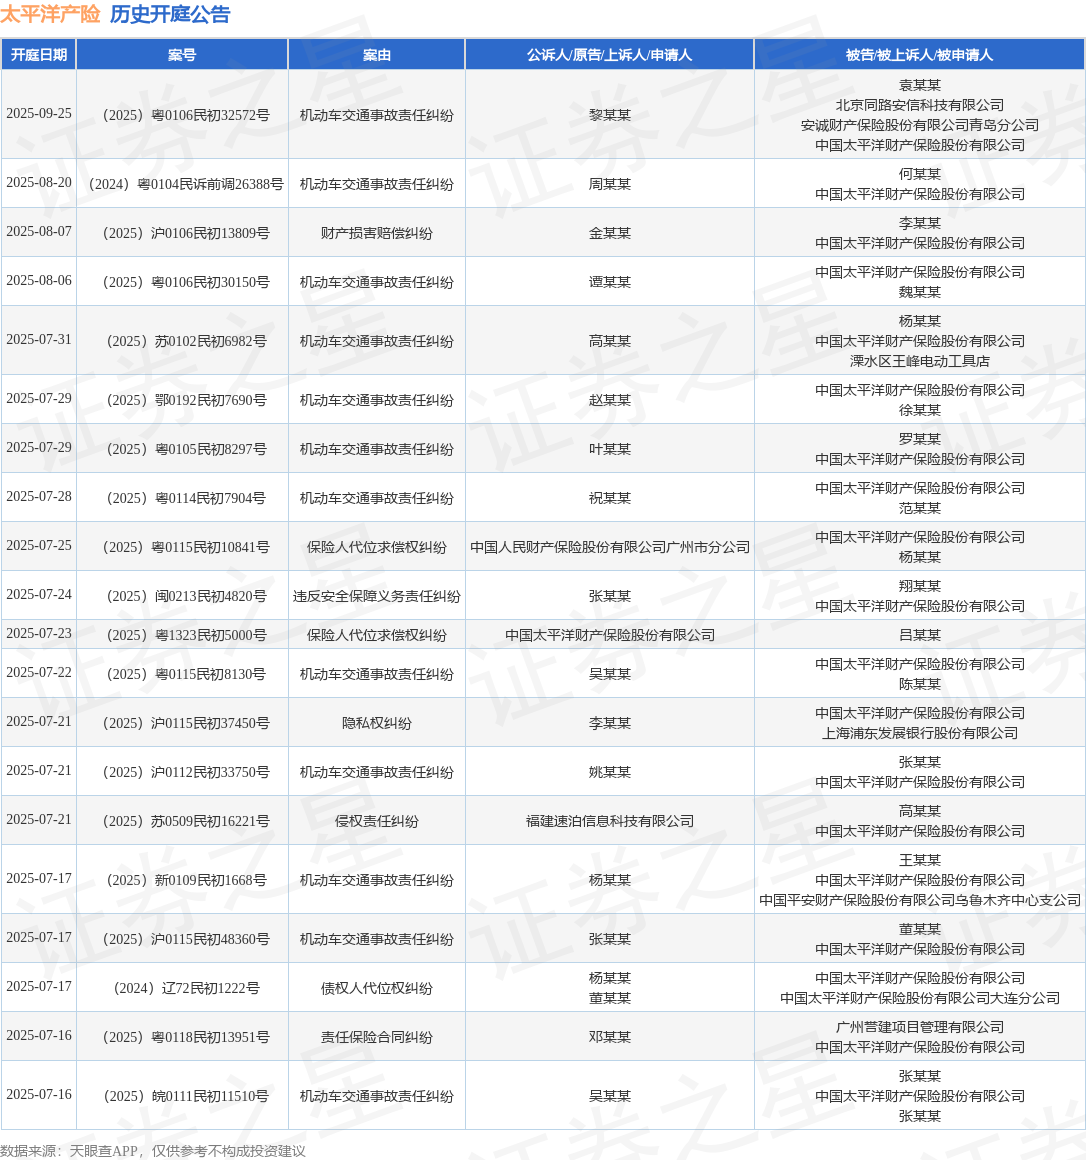The width and height of the screenshot is (1086, 1160).
Task: Select the 案号 column header
Action: pyautogui.click(x=182, y=55)
